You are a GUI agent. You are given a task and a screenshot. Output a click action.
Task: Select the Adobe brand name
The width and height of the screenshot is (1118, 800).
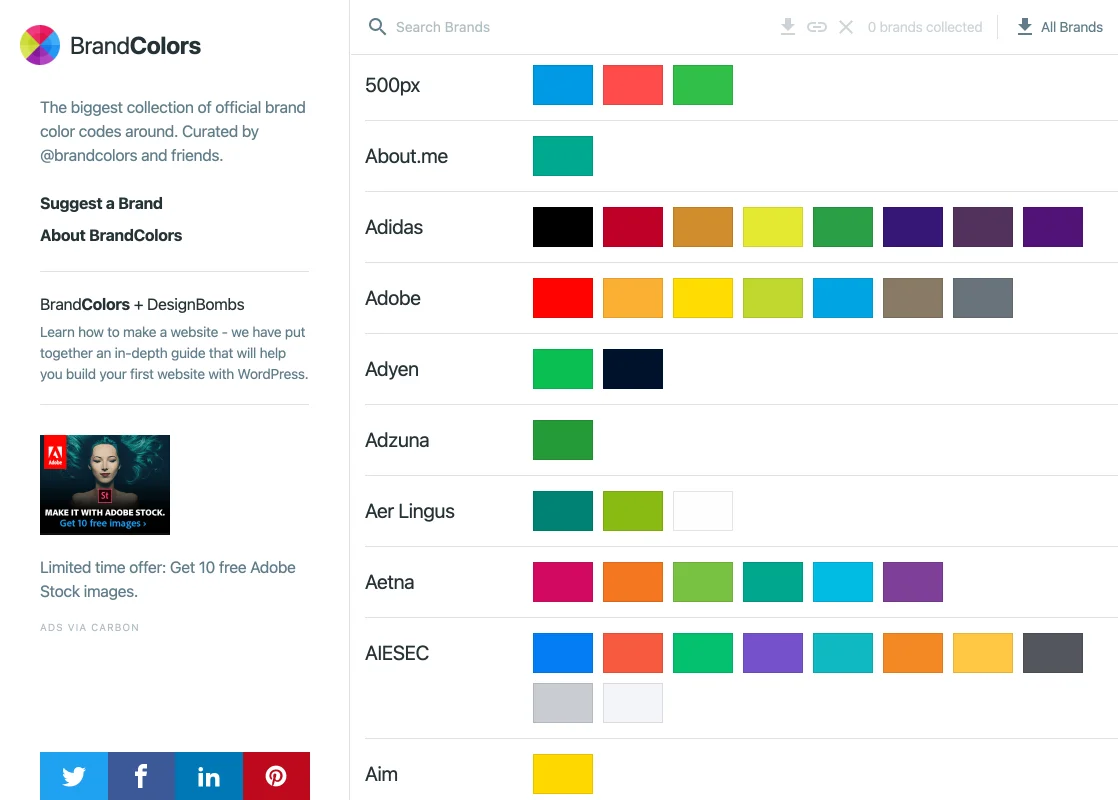coord(393,298)
